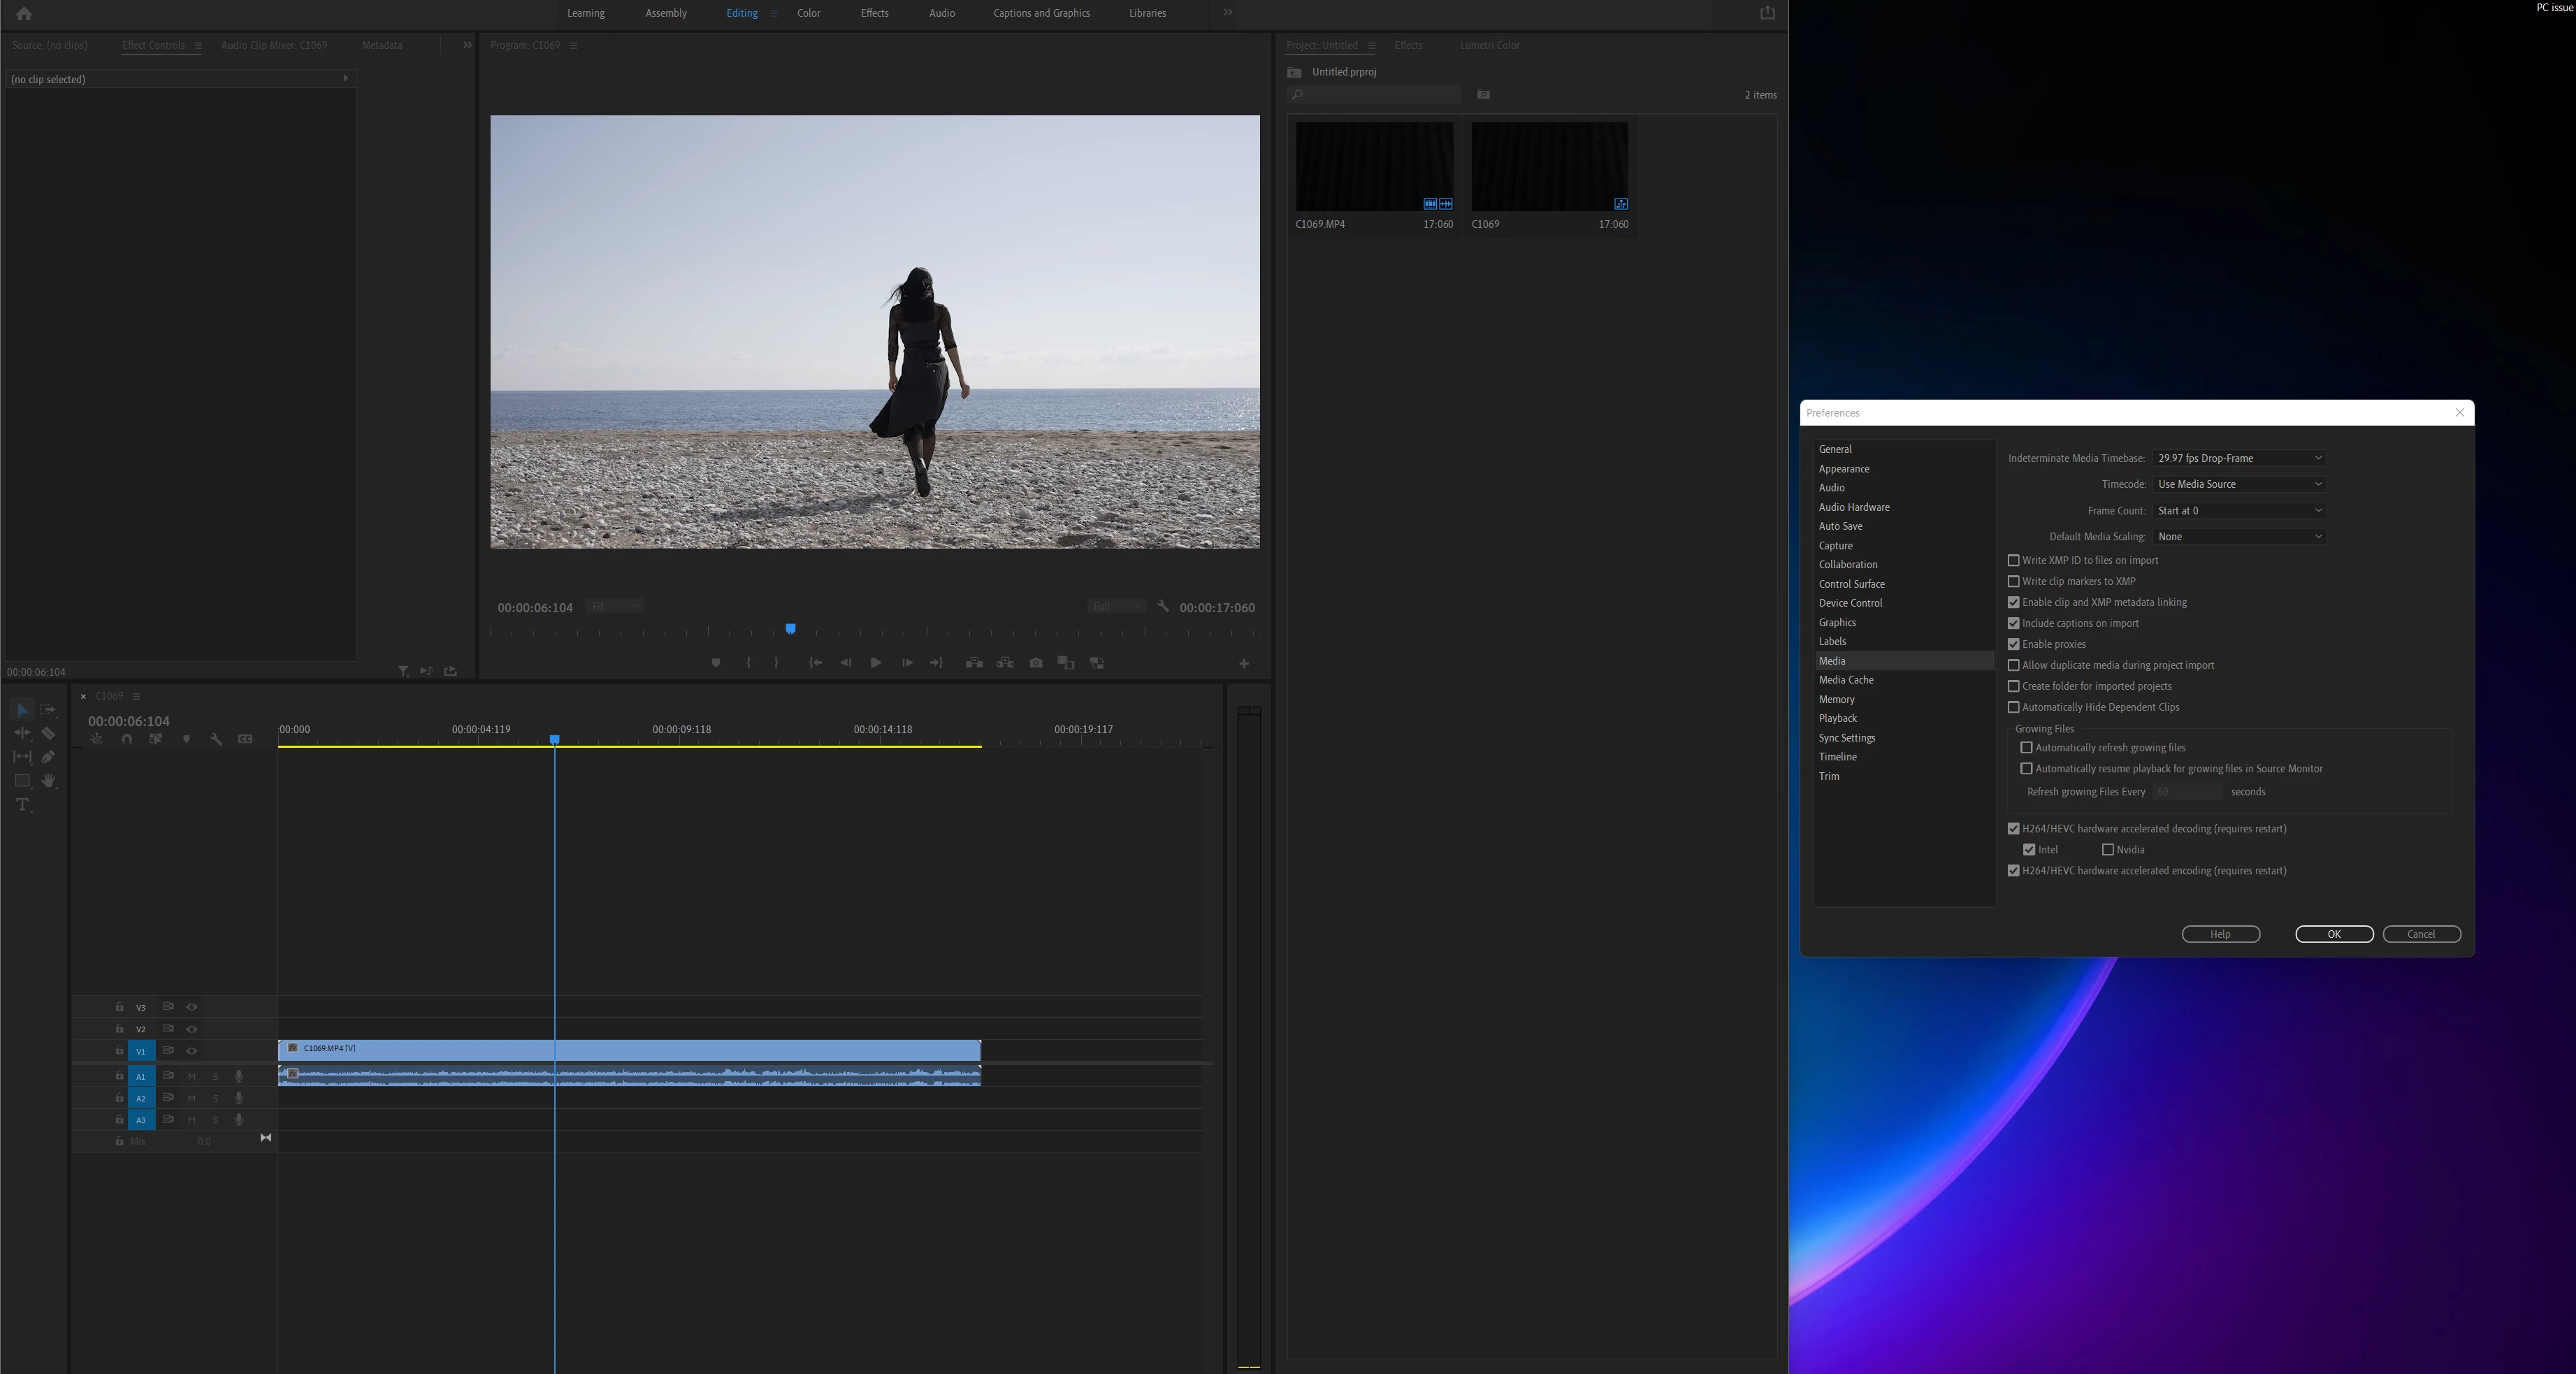This screenshot has width=2576, height=1374.
Task: Click the Play button in Program monitor
Action: point(875,663)
